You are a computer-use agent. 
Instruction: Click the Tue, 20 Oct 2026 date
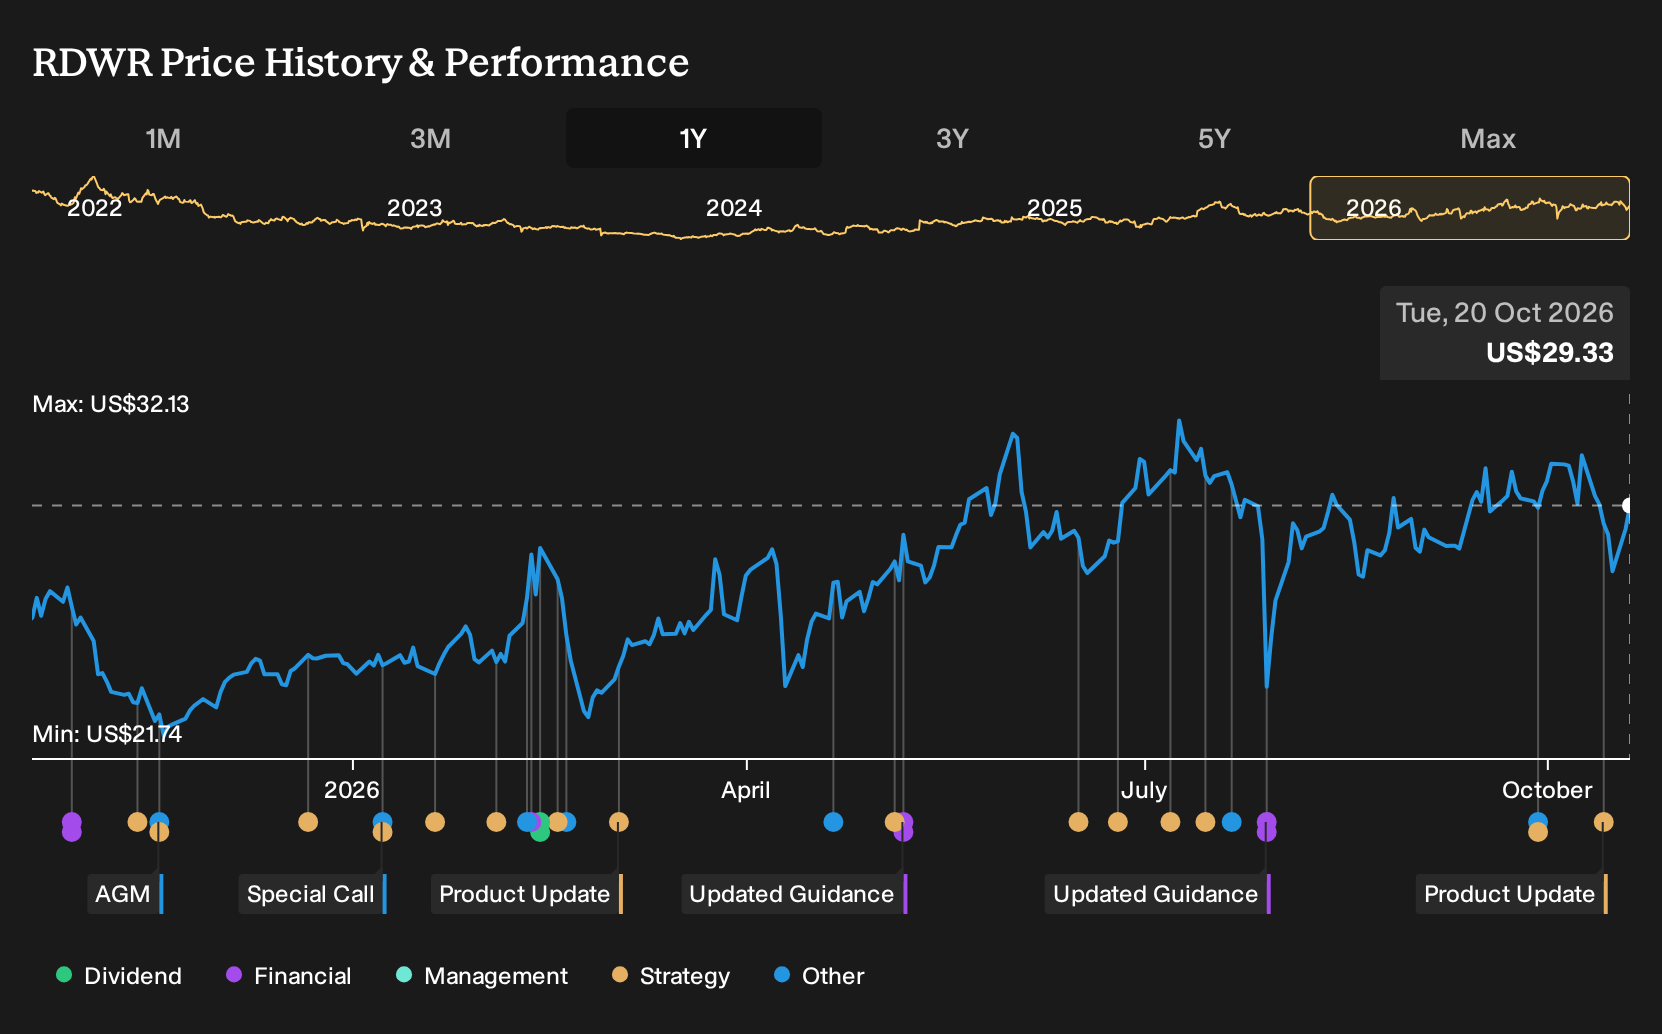click(1505, 313)
